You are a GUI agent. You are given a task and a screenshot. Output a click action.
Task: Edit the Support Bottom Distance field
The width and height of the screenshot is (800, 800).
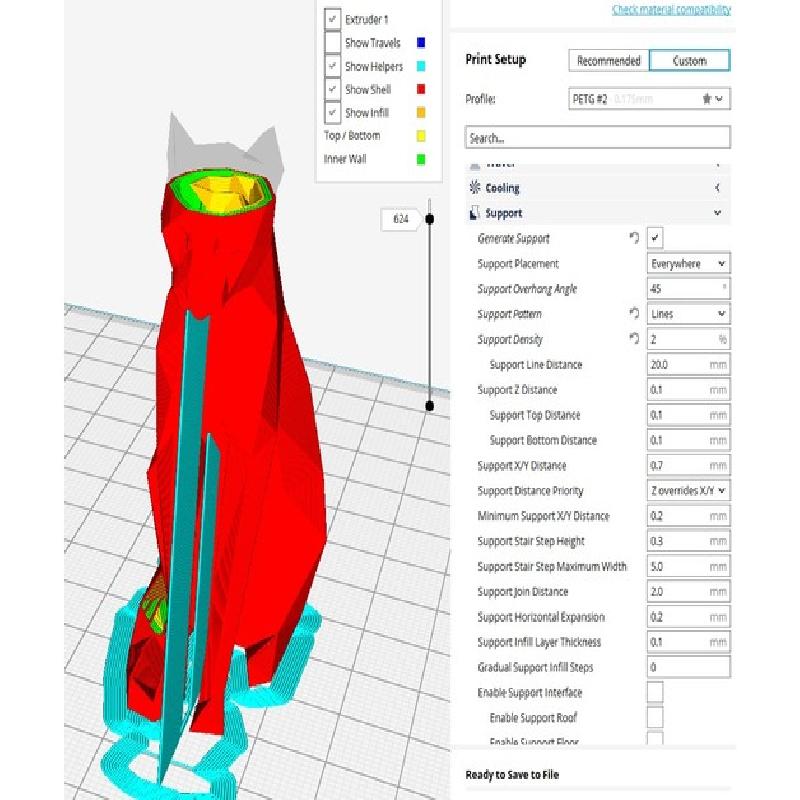[x=688, y=440]
